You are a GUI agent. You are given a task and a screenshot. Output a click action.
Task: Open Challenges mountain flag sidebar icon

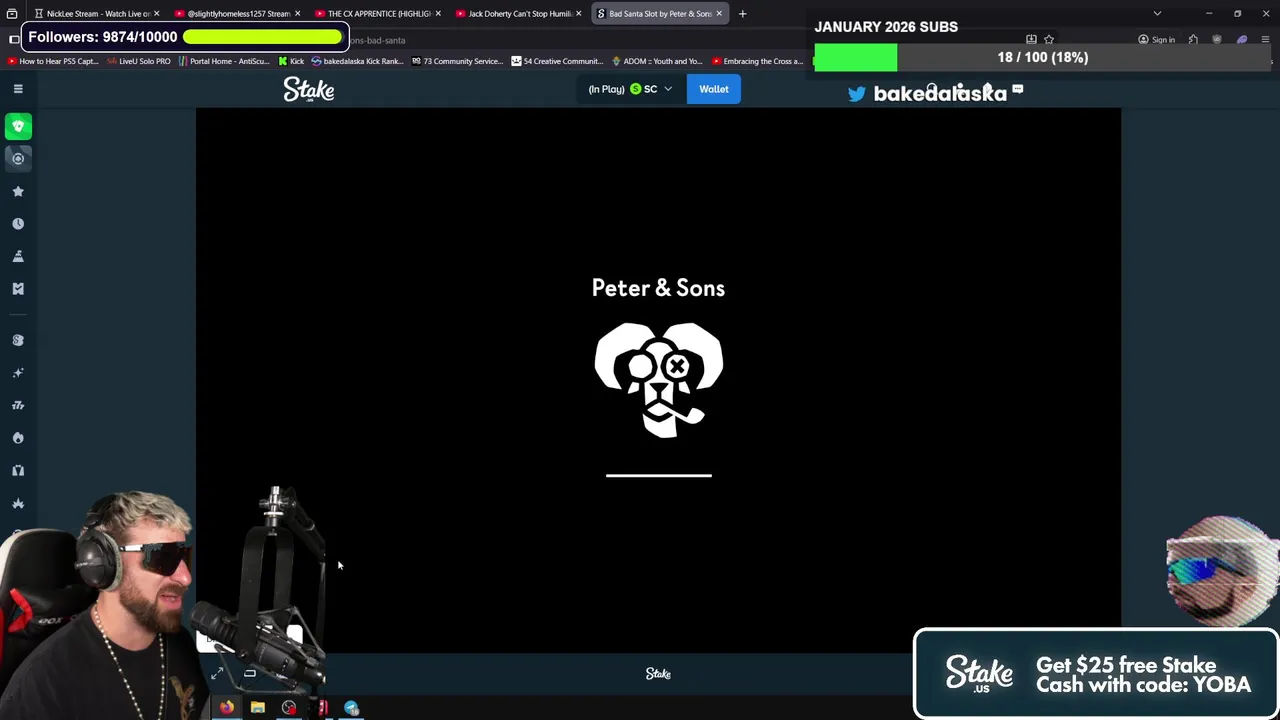pyautogui.click(x=18, y=256)
